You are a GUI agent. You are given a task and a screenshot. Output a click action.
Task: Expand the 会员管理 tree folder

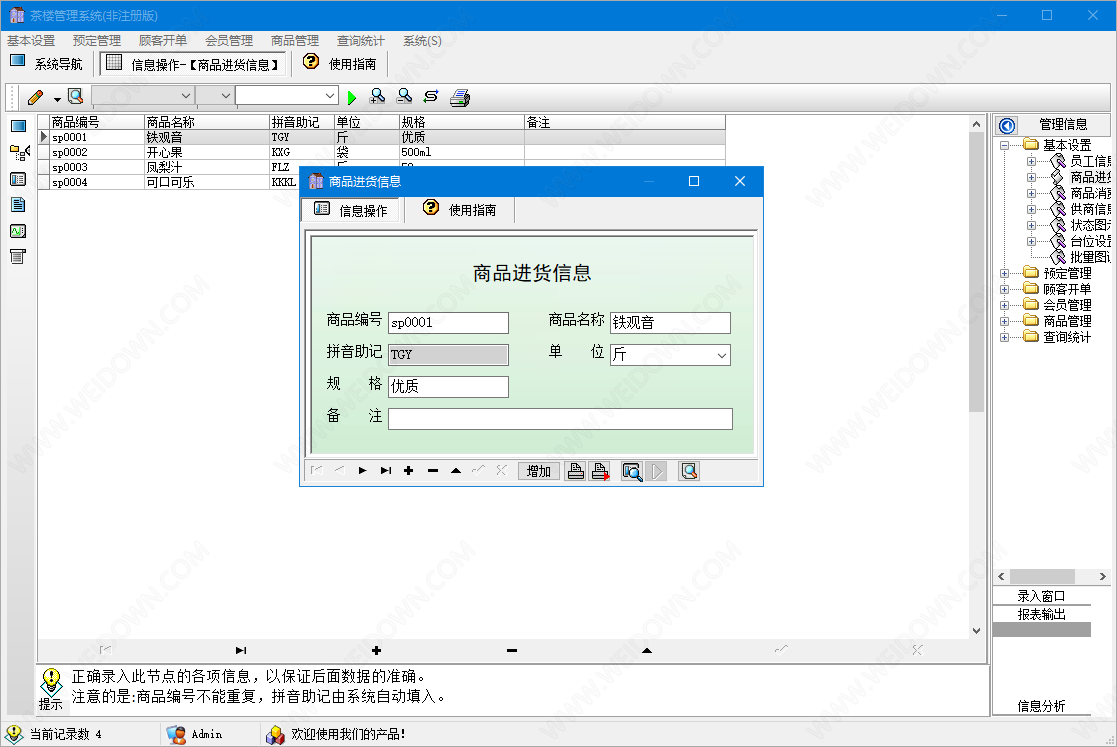[1004, 305]
